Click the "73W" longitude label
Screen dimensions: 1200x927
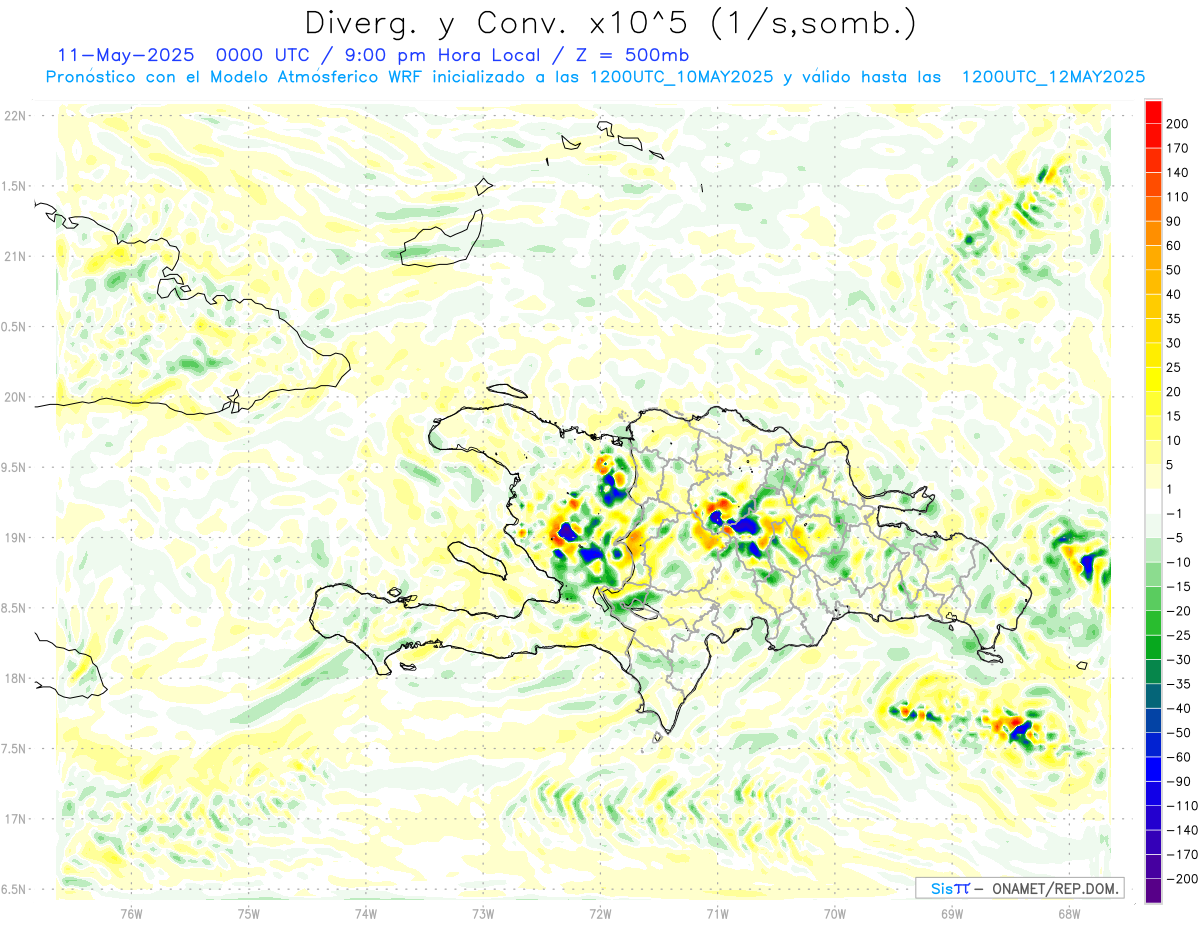483,913
